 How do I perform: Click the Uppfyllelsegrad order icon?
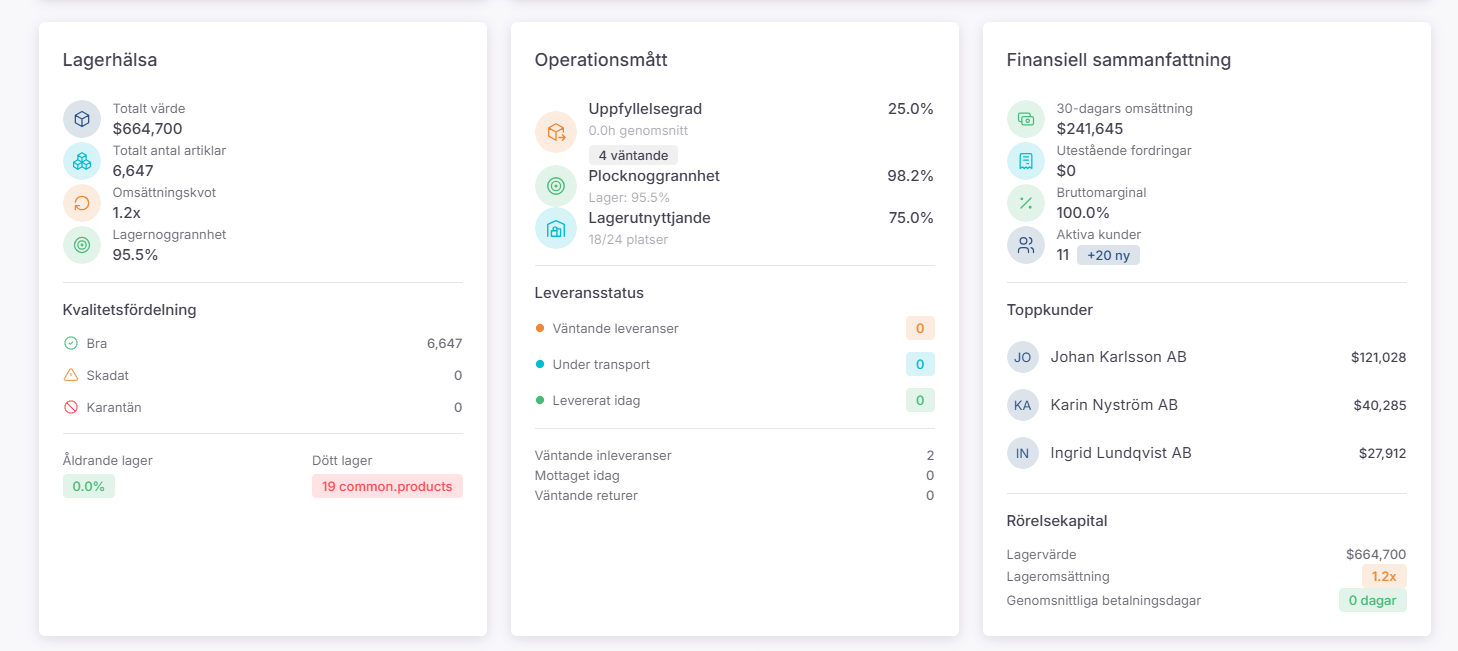[x=556, y=131]
